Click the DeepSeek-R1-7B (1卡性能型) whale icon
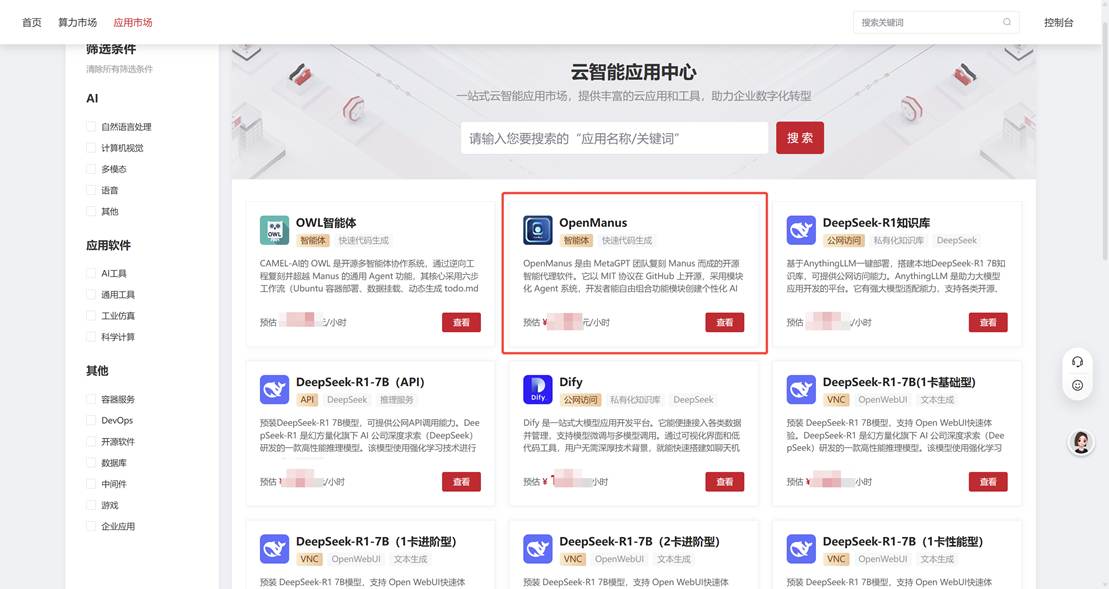Viewport: 1109px width, 589px height. 801,549
